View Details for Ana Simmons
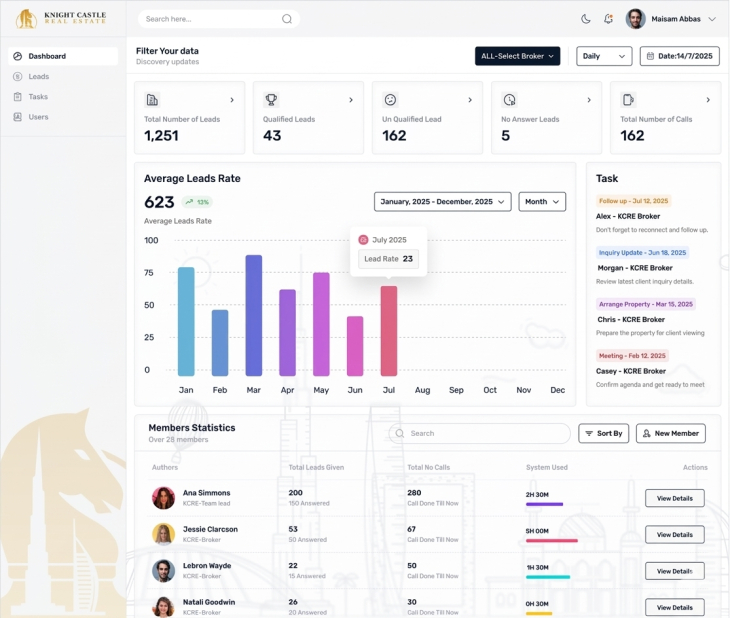 tap(674, 498)
